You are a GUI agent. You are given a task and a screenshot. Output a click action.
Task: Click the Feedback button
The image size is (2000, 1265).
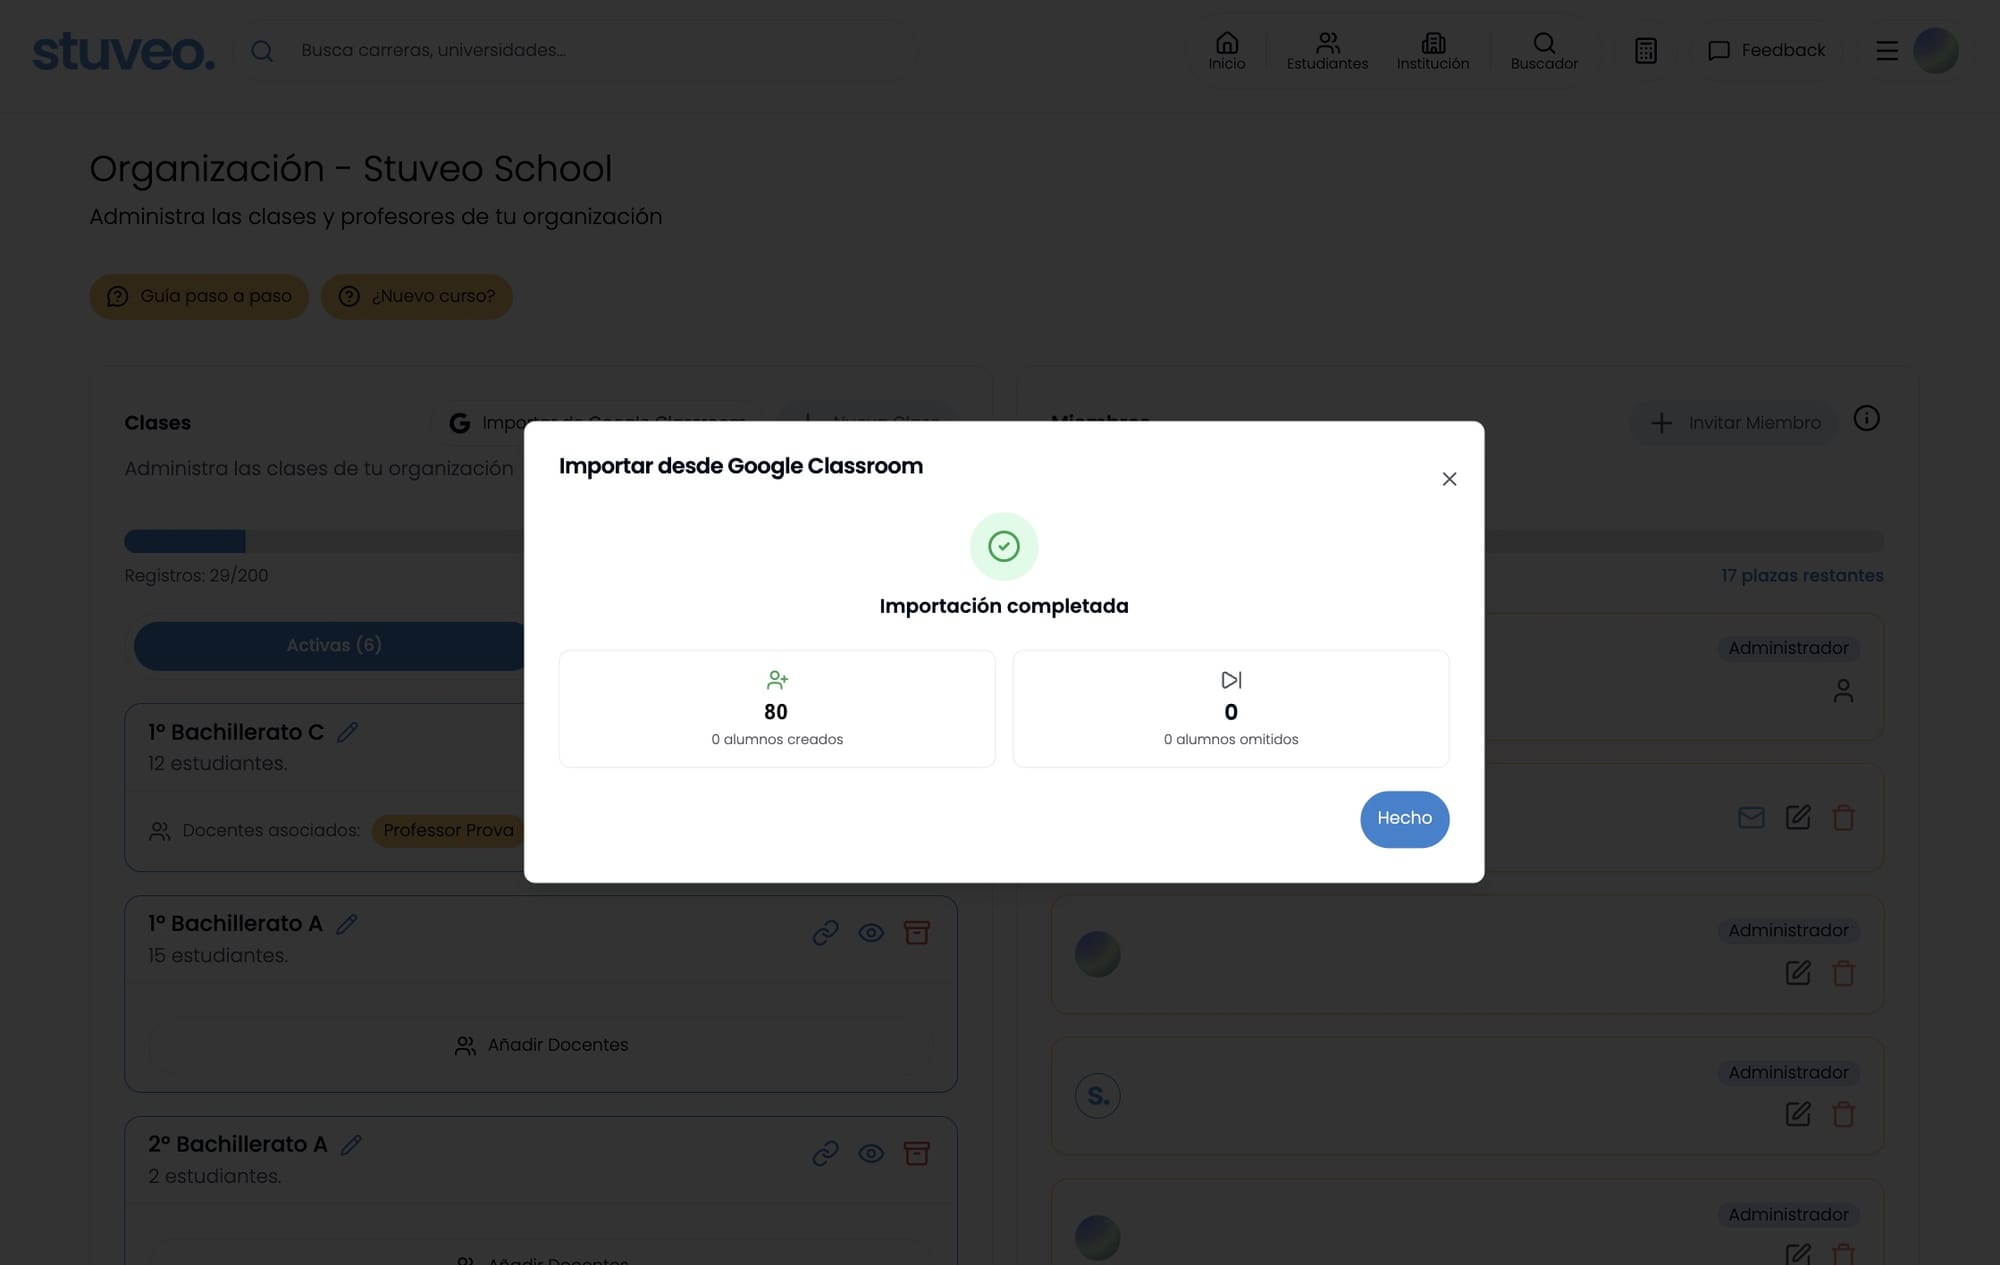tap(1766, 51)
